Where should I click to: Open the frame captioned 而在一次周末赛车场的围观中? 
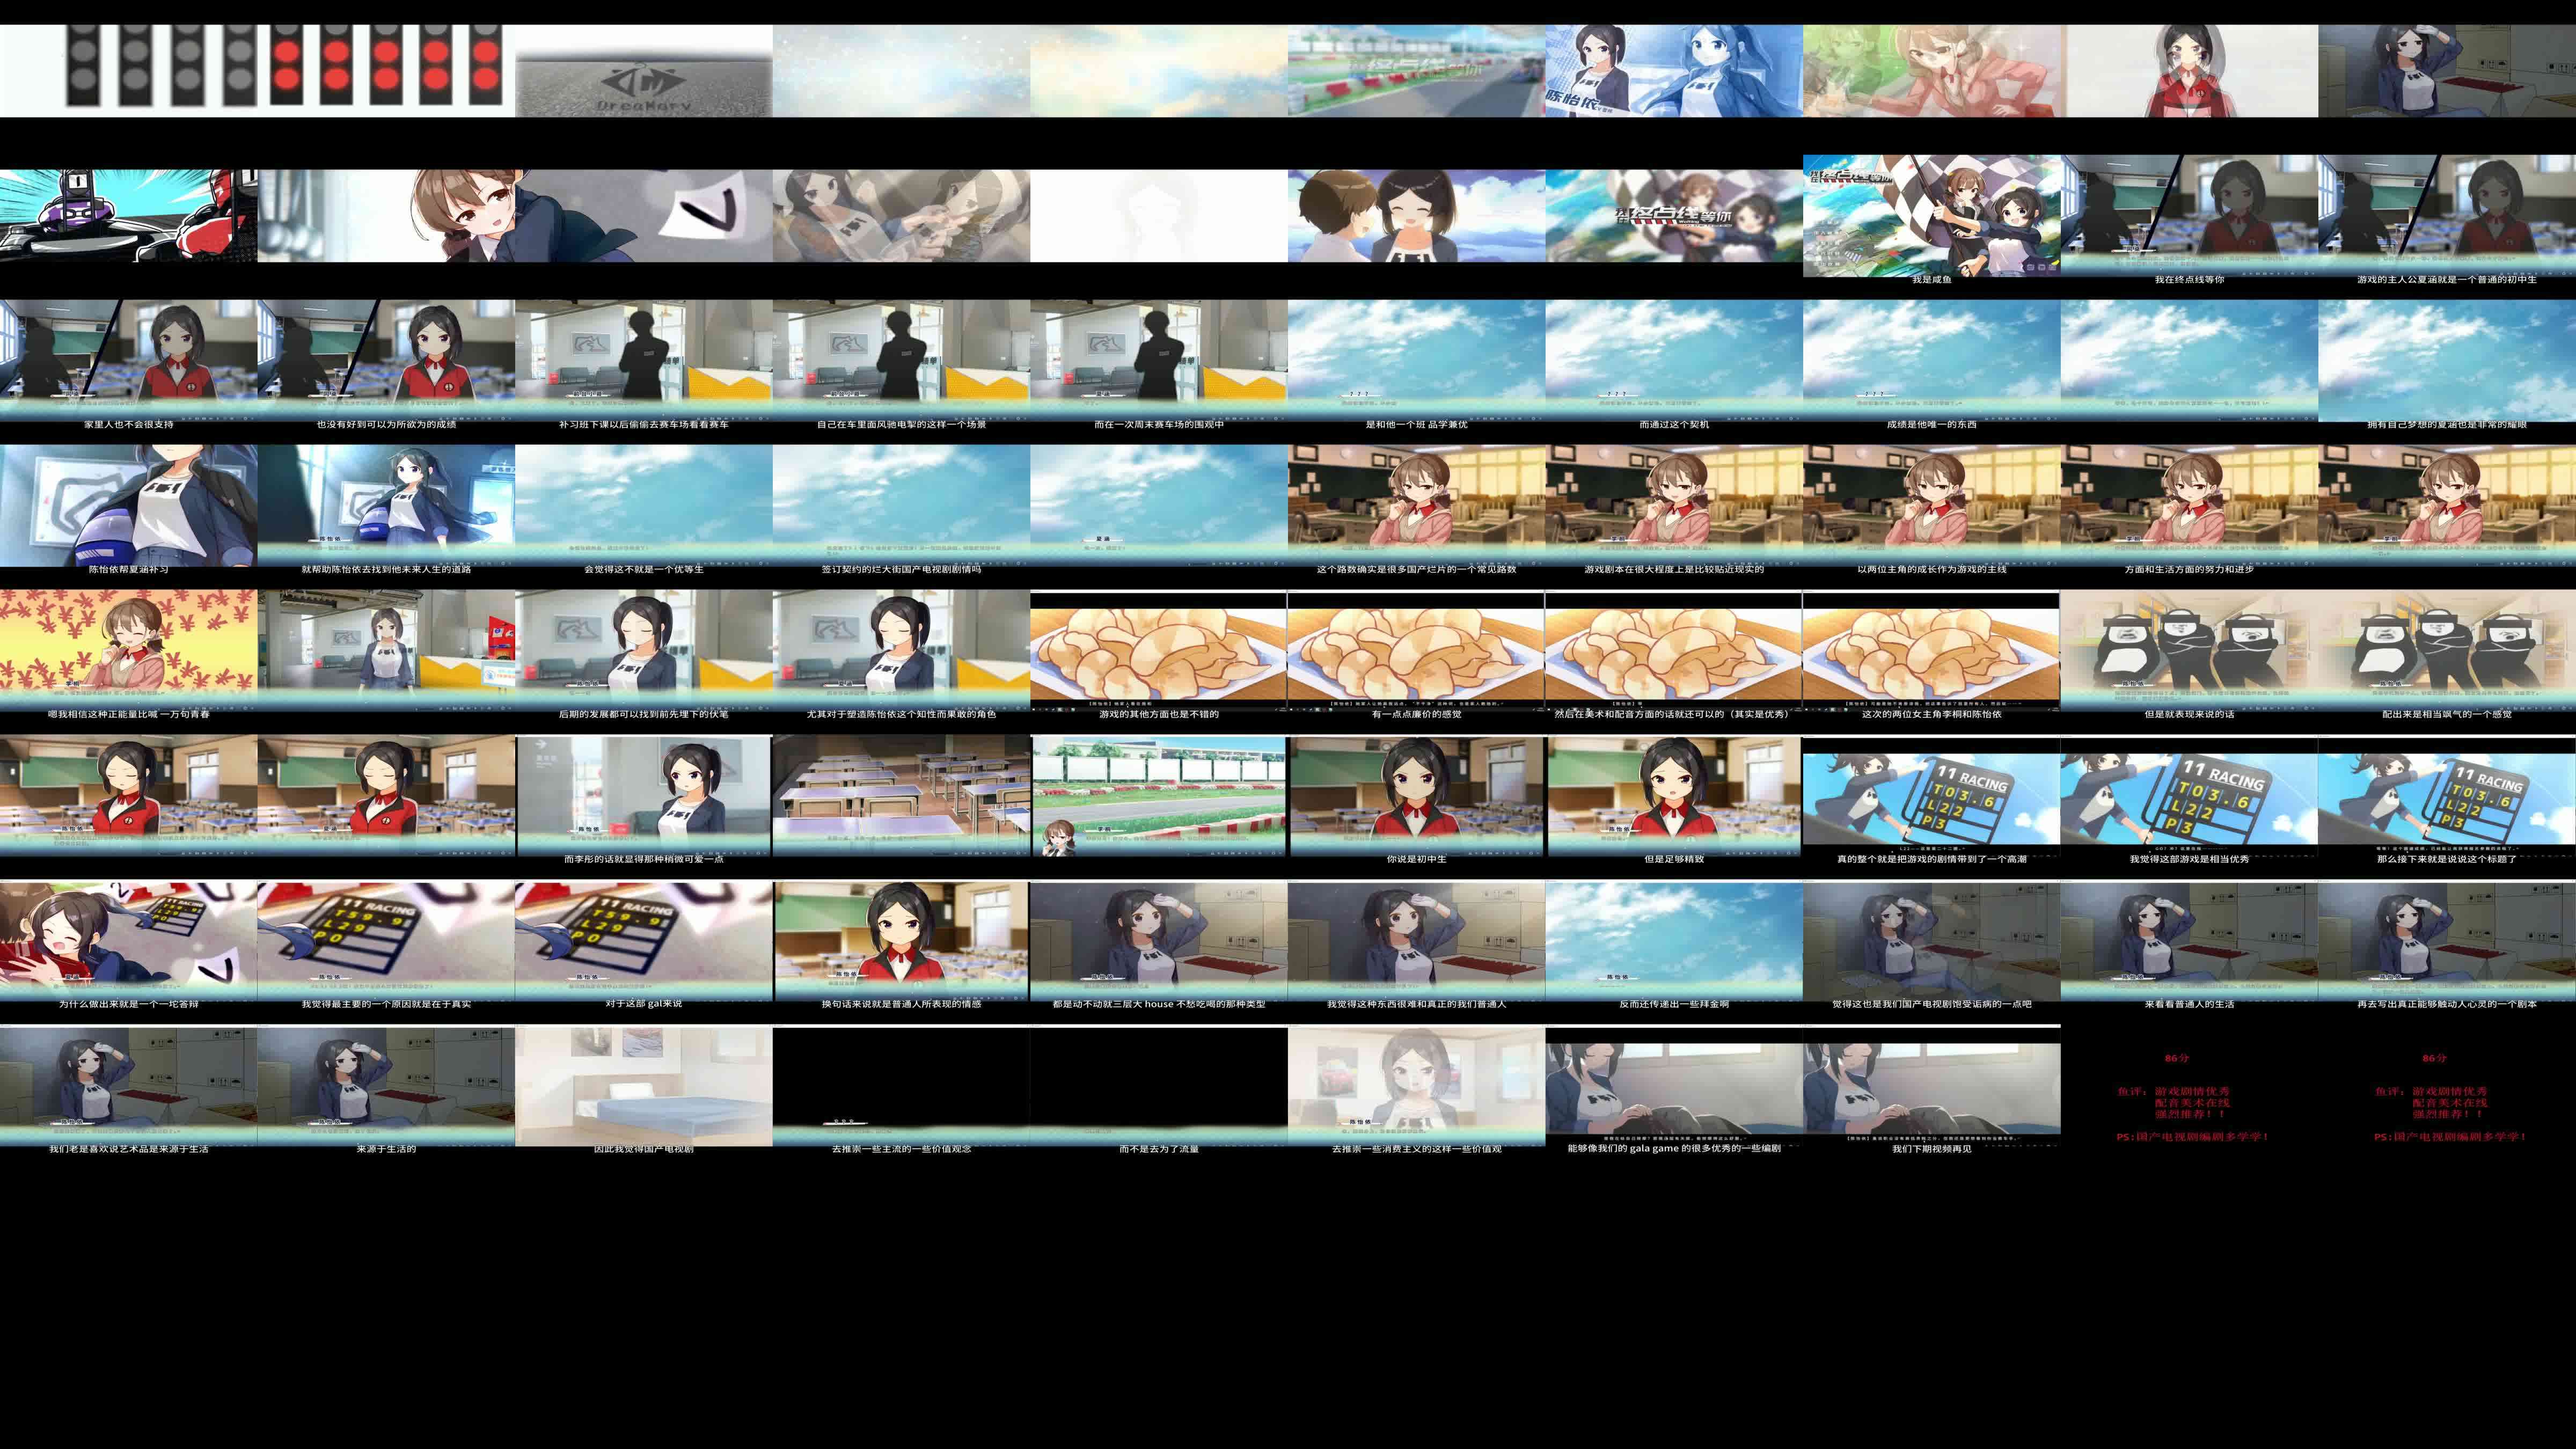click(1159, 361)
